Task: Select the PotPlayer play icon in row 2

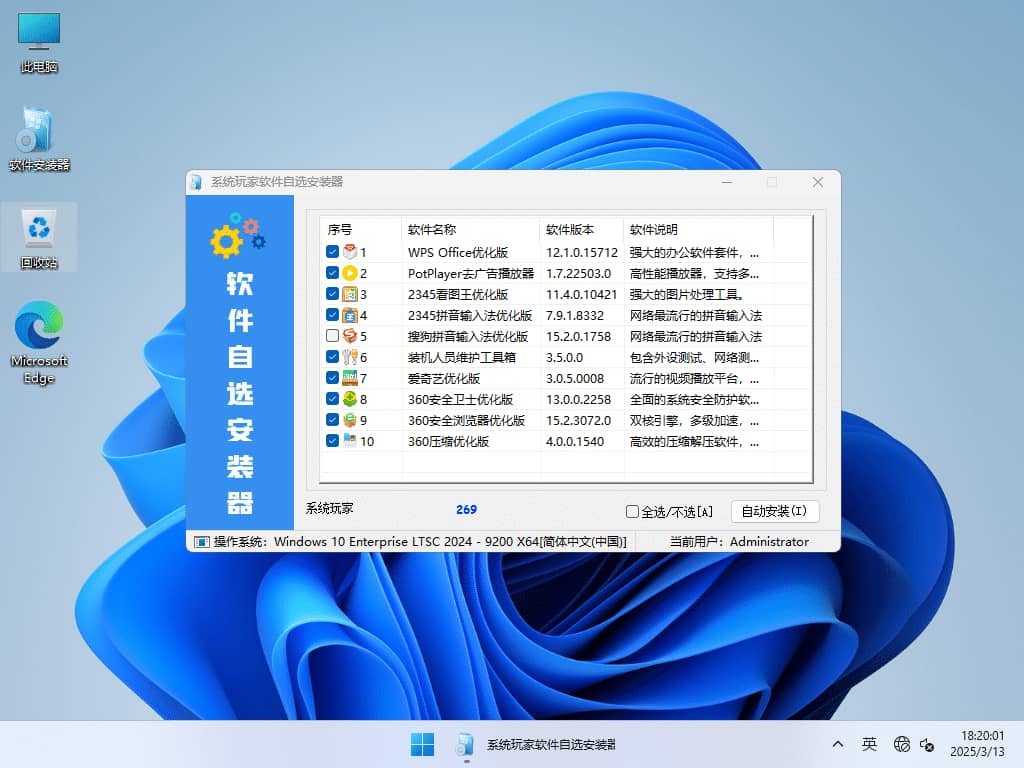Action: coord(351,273)
